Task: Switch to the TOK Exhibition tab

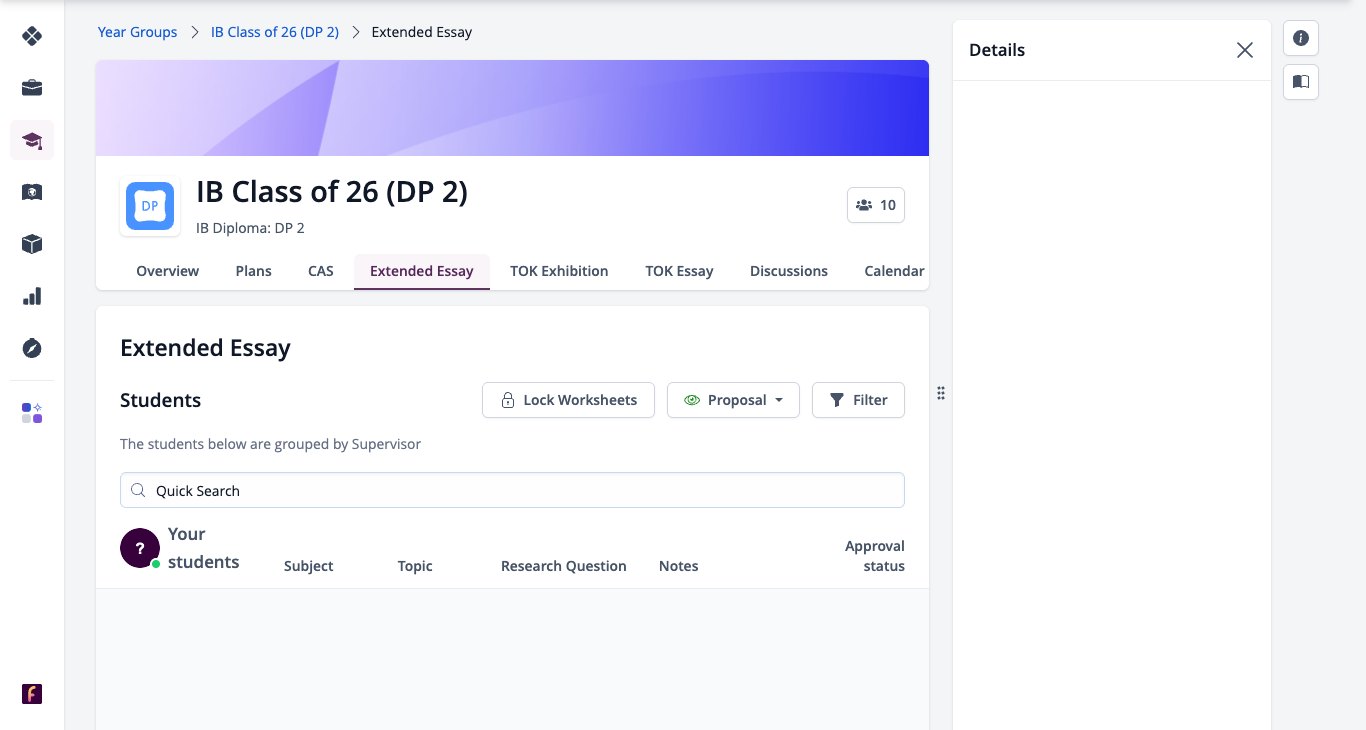Action: click(x=559, y=271)
